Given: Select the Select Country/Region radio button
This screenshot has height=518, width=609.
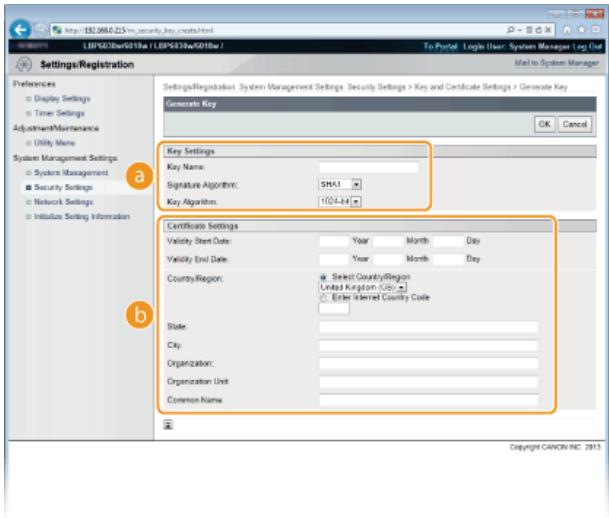Looking at the screenshot, I should point(323,277).
